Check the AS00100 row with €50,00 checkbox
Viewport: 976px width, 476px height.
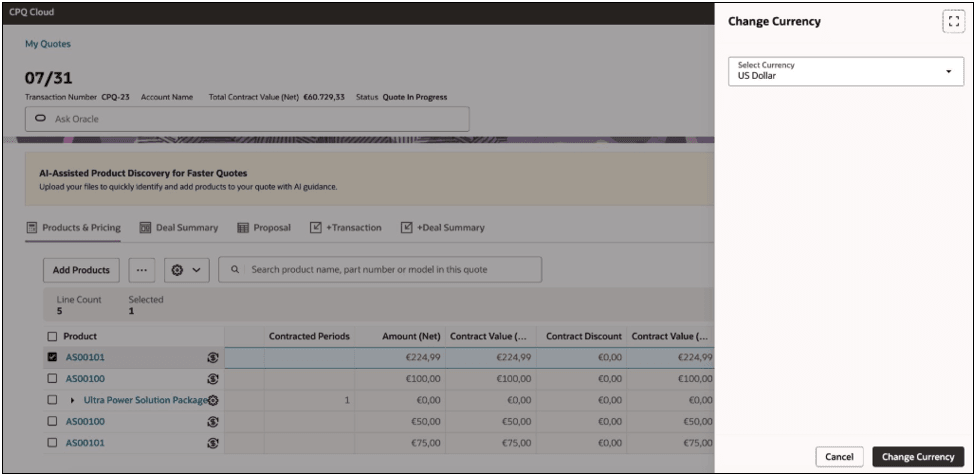pos(52,421)
